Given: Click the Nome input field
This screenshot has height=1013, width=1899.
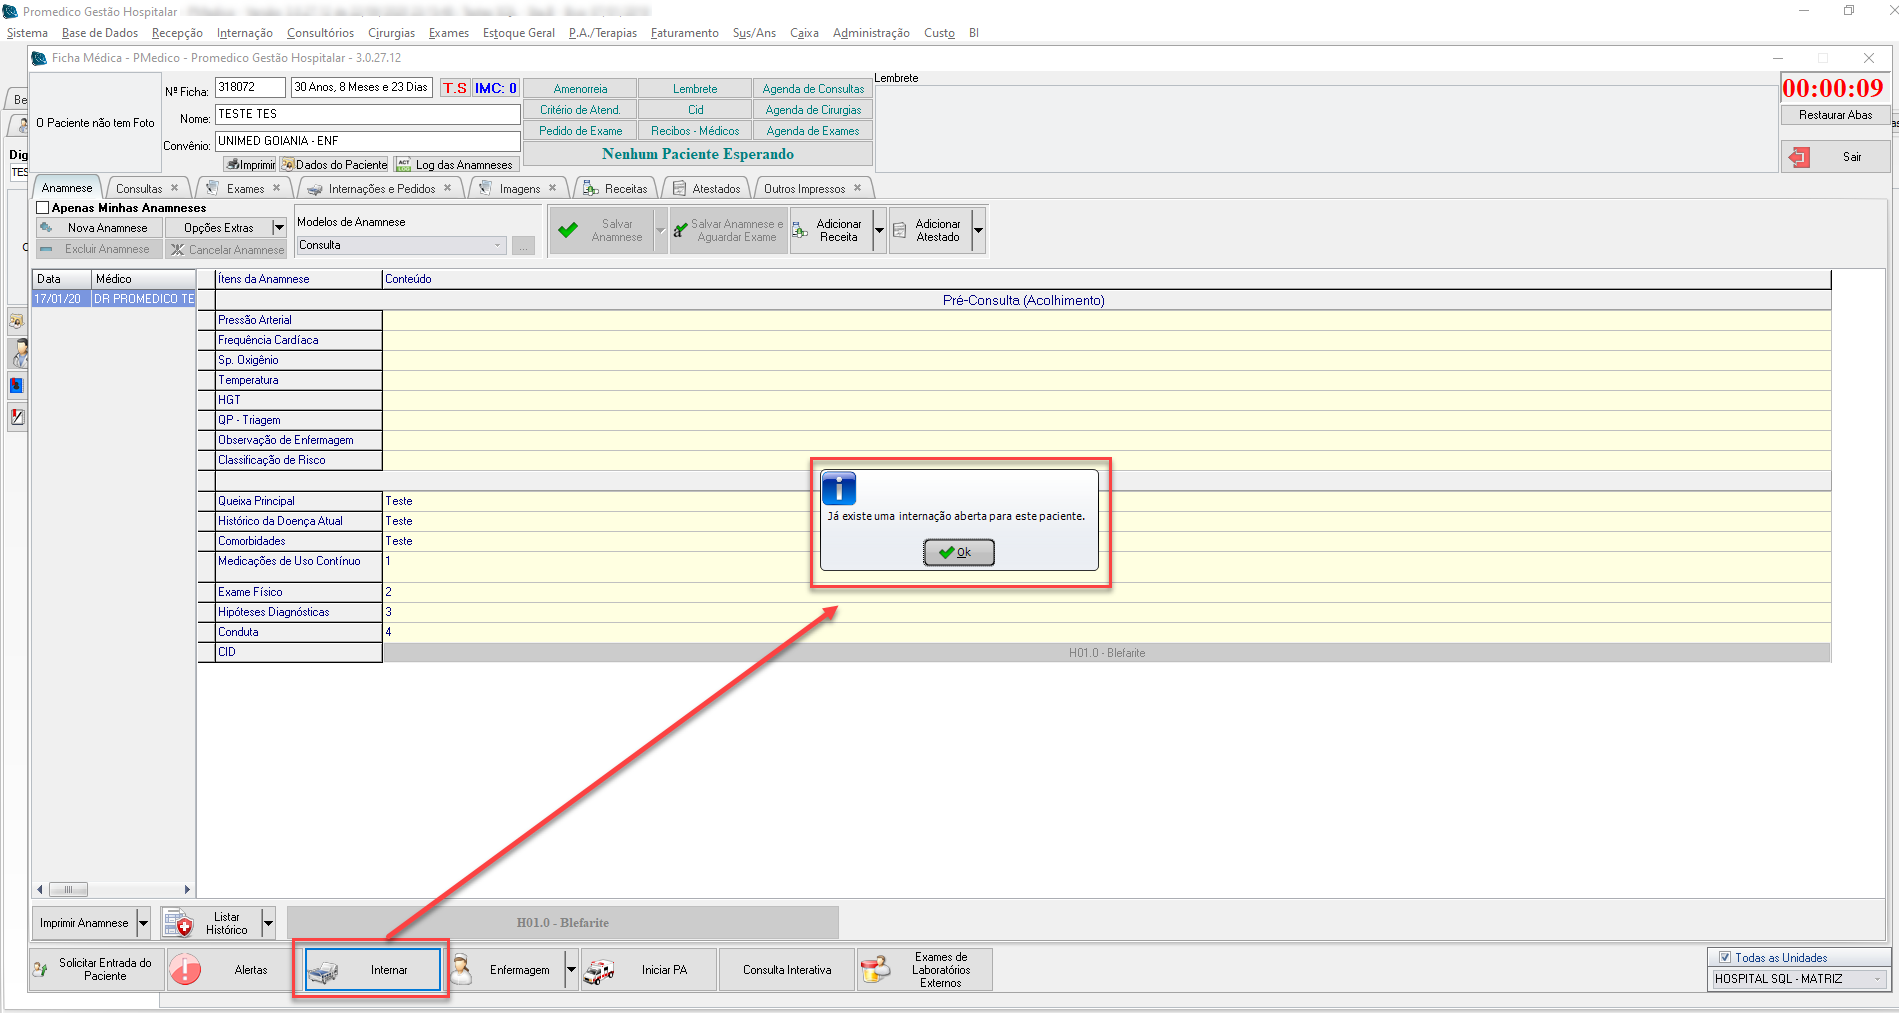Looking at the screenshot, I should click(x=367, y=115).
